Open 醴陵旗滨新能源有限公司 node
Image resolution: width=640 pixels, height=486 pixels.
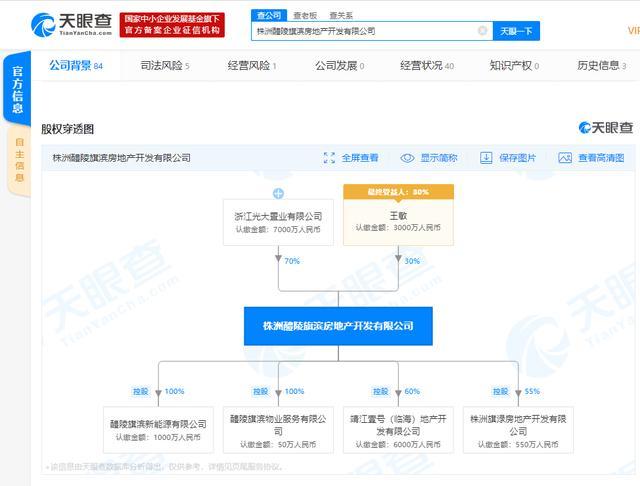point(158,430)
